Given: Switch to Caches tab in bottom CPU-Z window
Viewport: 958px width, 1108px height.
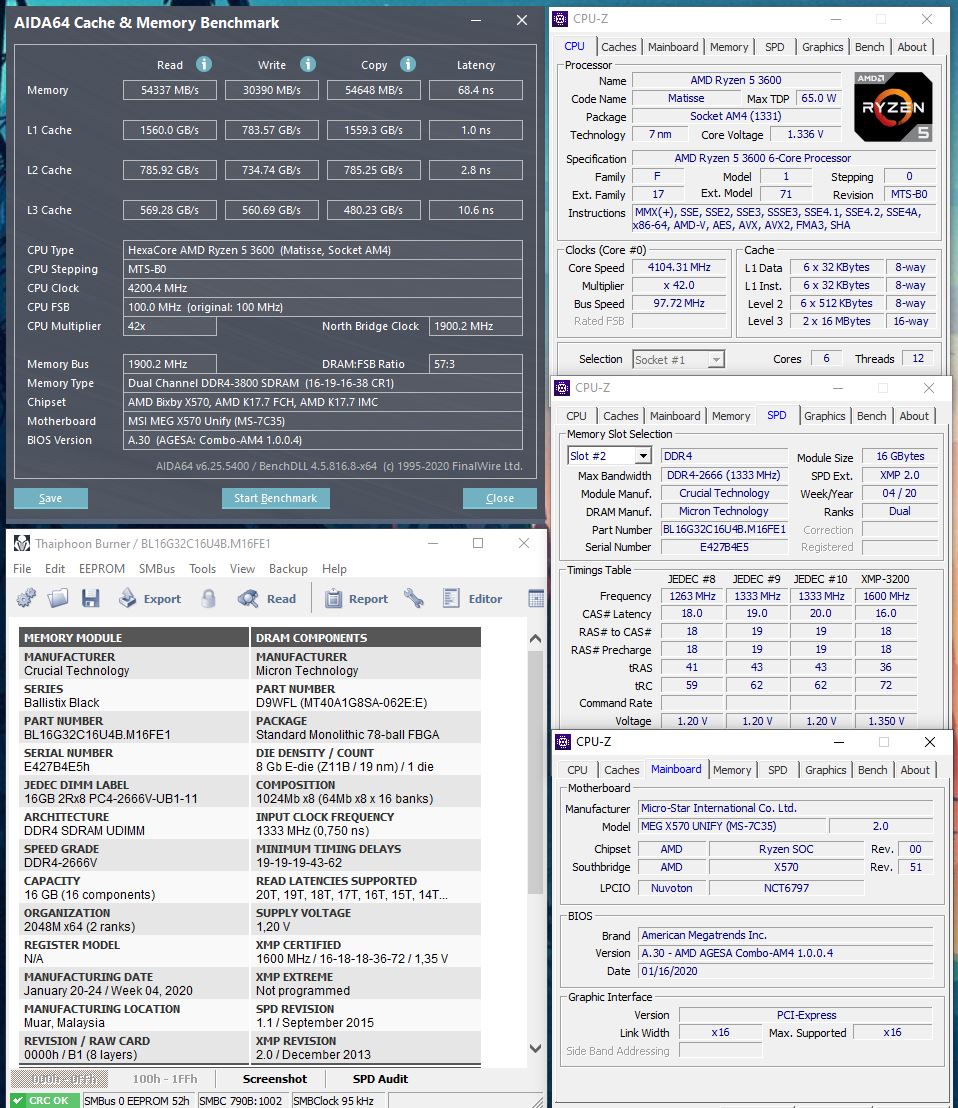Looking at the screenshot, I should click(622, 770).
